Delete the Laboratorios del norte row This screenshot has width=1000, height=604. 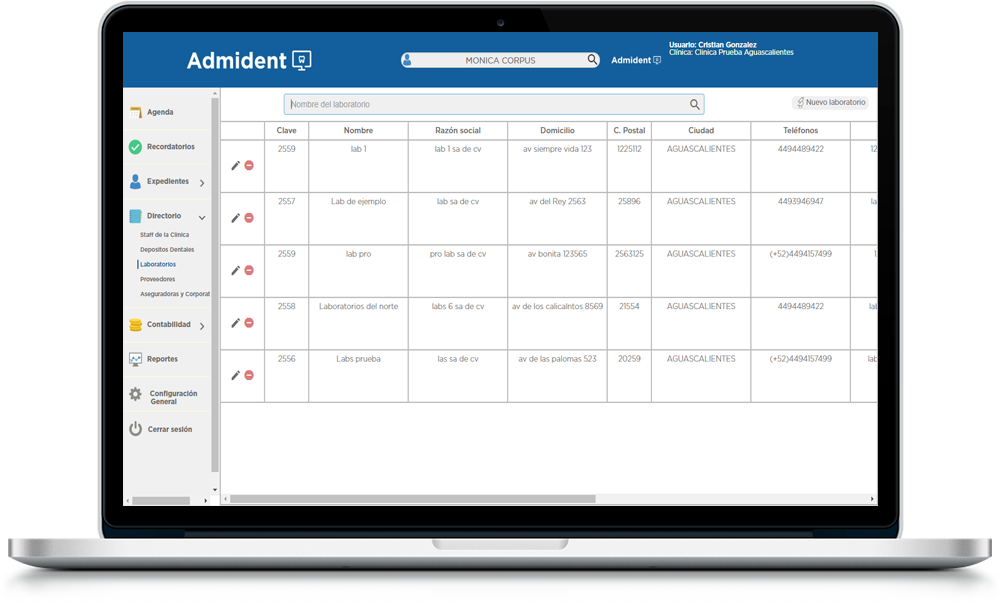249,323
